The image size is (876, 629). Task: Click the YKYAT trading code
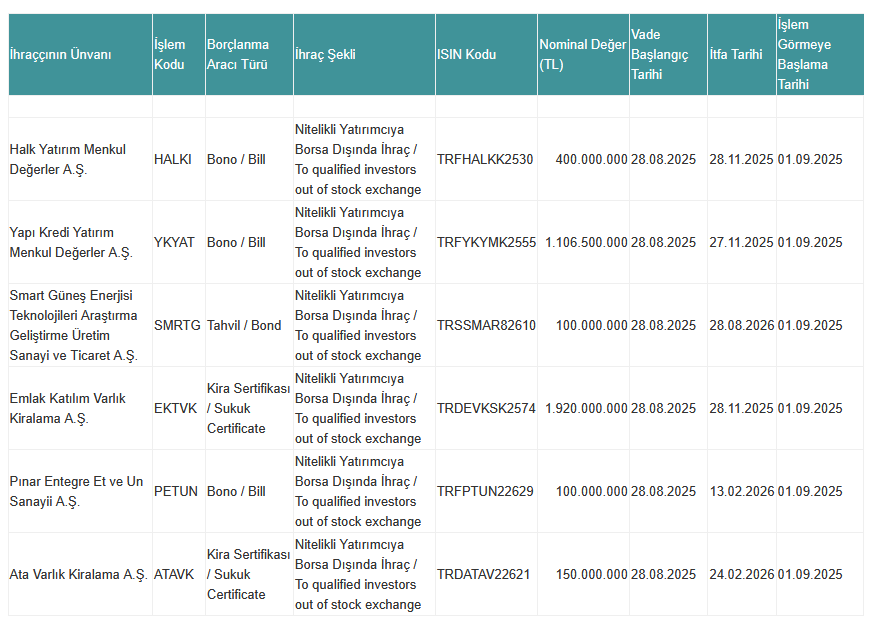(174, 242)
